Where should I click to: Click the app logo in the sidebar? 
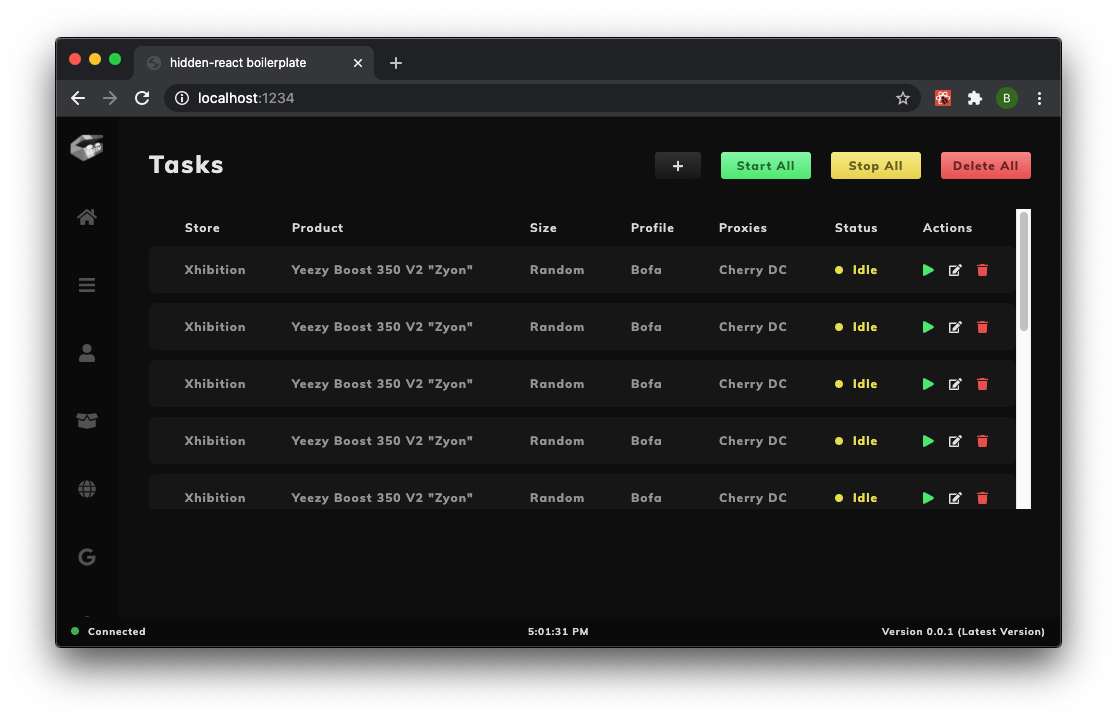pyautogui.click(x=87, y=147)
